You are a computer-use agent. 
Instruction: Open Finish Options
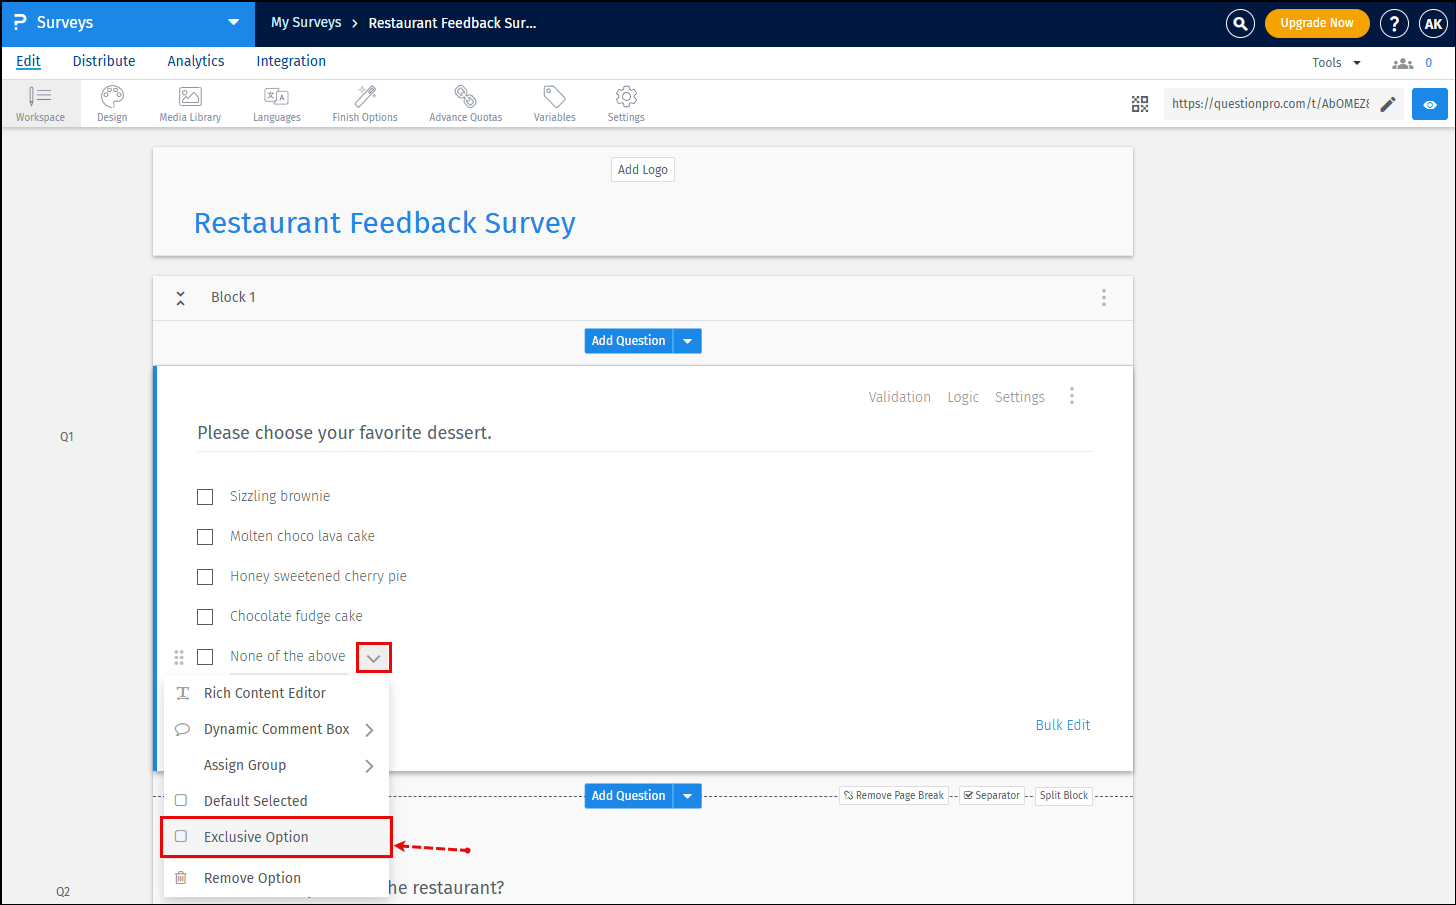click(x=364, y=103)
